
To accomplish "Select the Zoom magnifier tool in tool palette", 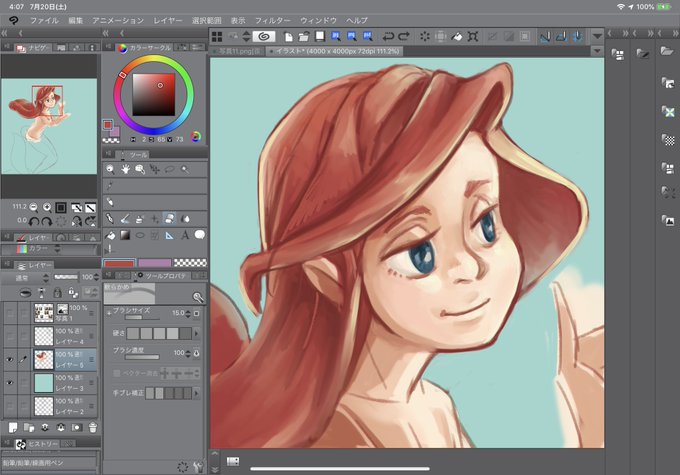I will 110,169.
